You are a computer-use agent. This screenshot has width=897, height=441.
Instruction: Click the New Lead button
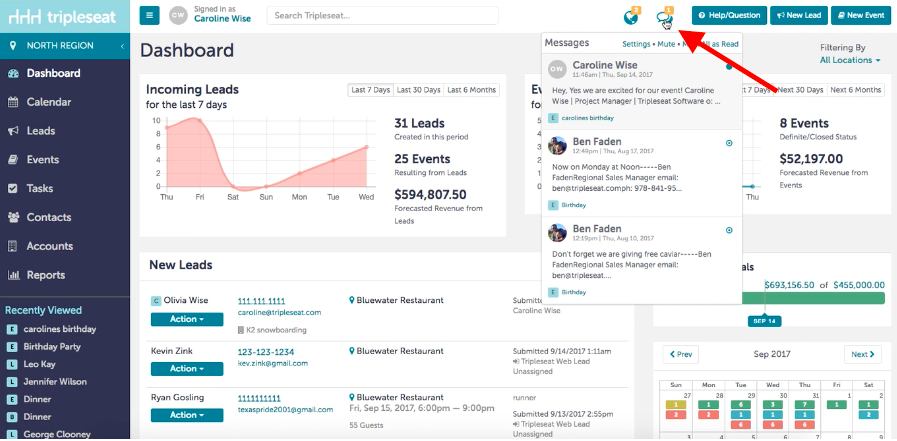tap(799, 15)
